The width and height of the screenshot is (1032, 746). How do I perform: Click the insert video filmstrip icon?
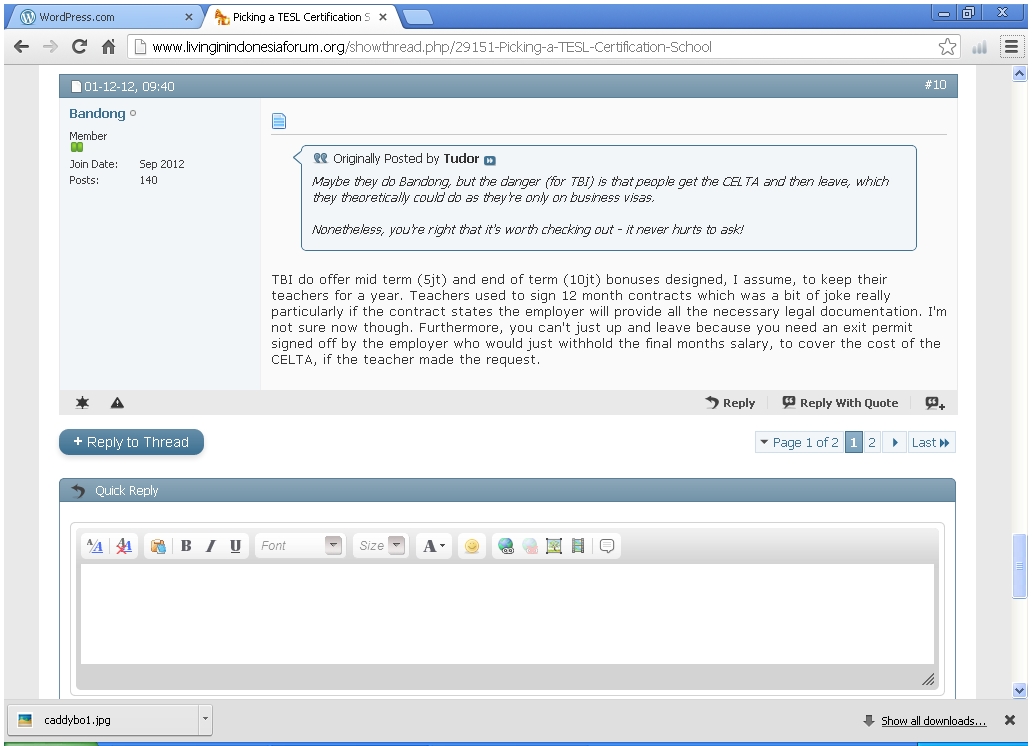pos(577,546)
